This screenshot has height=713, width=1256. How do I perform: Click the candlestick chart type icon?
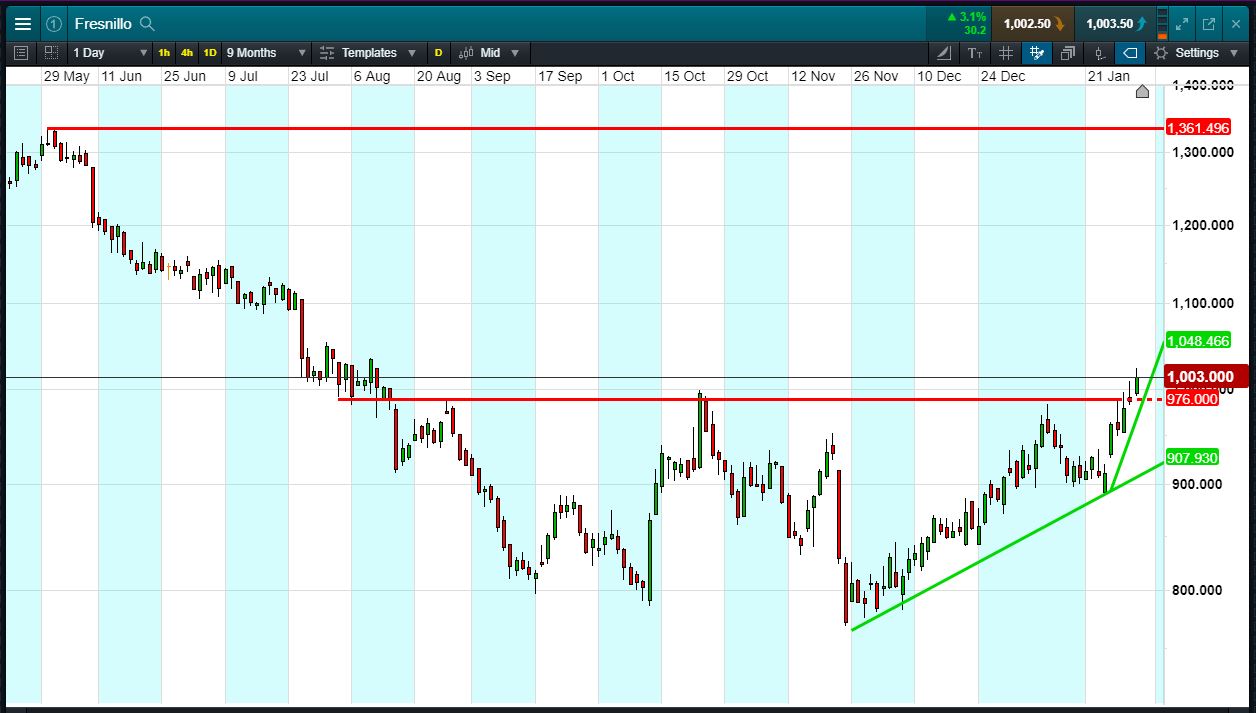pos(467,53)
